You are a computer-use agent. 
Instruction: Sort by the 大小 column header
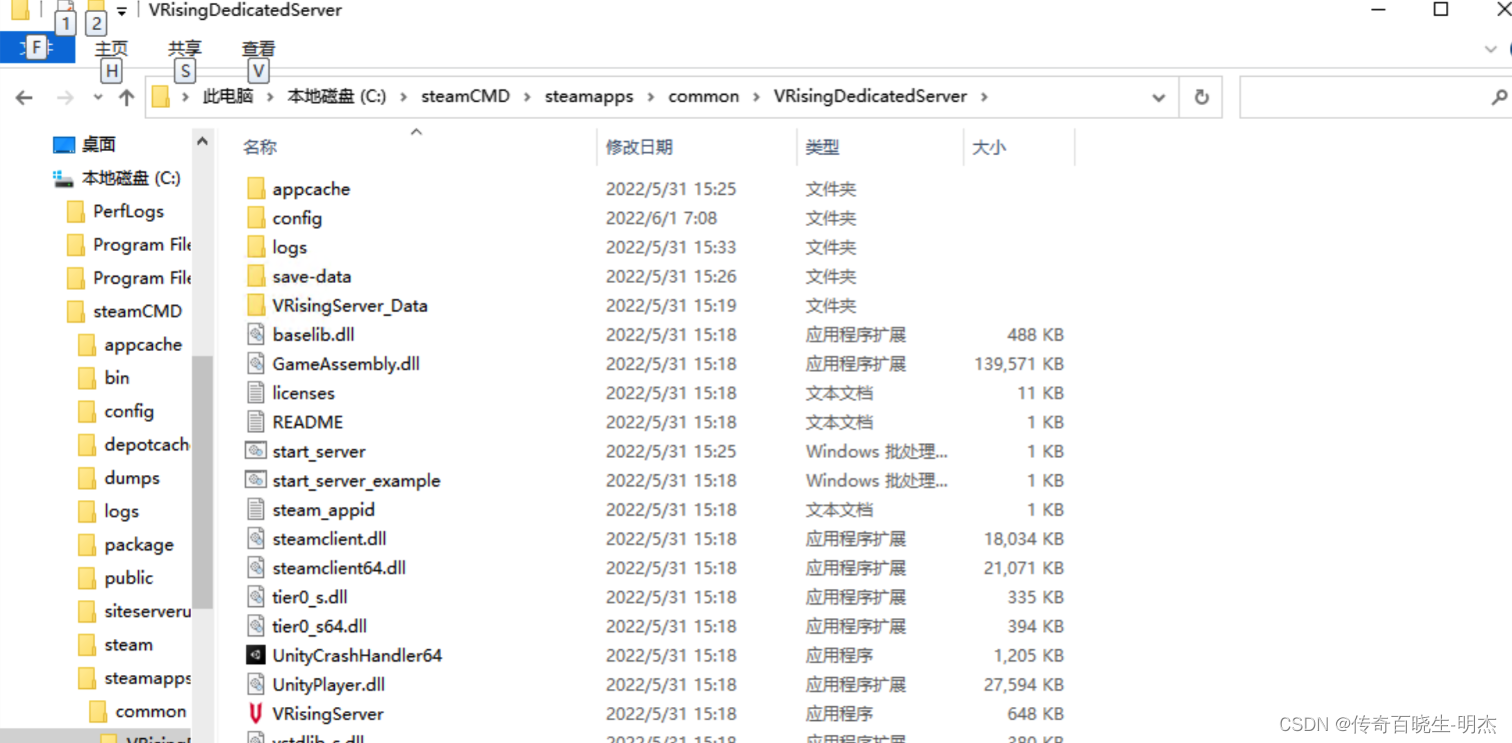coord(989,147)
